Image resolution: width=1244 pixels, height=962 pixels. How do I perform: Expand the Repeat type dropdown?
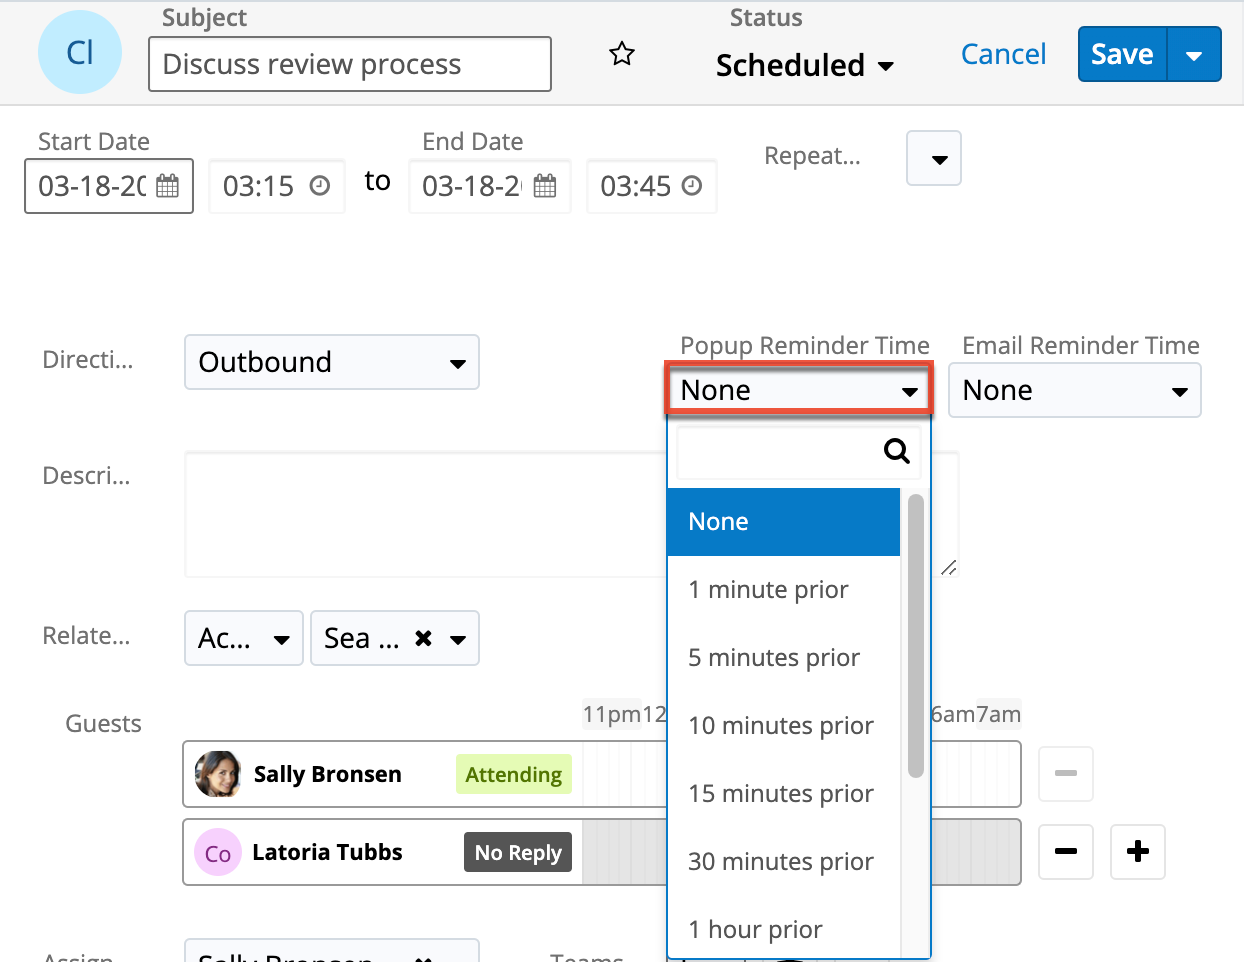click(x=934, y=159)
